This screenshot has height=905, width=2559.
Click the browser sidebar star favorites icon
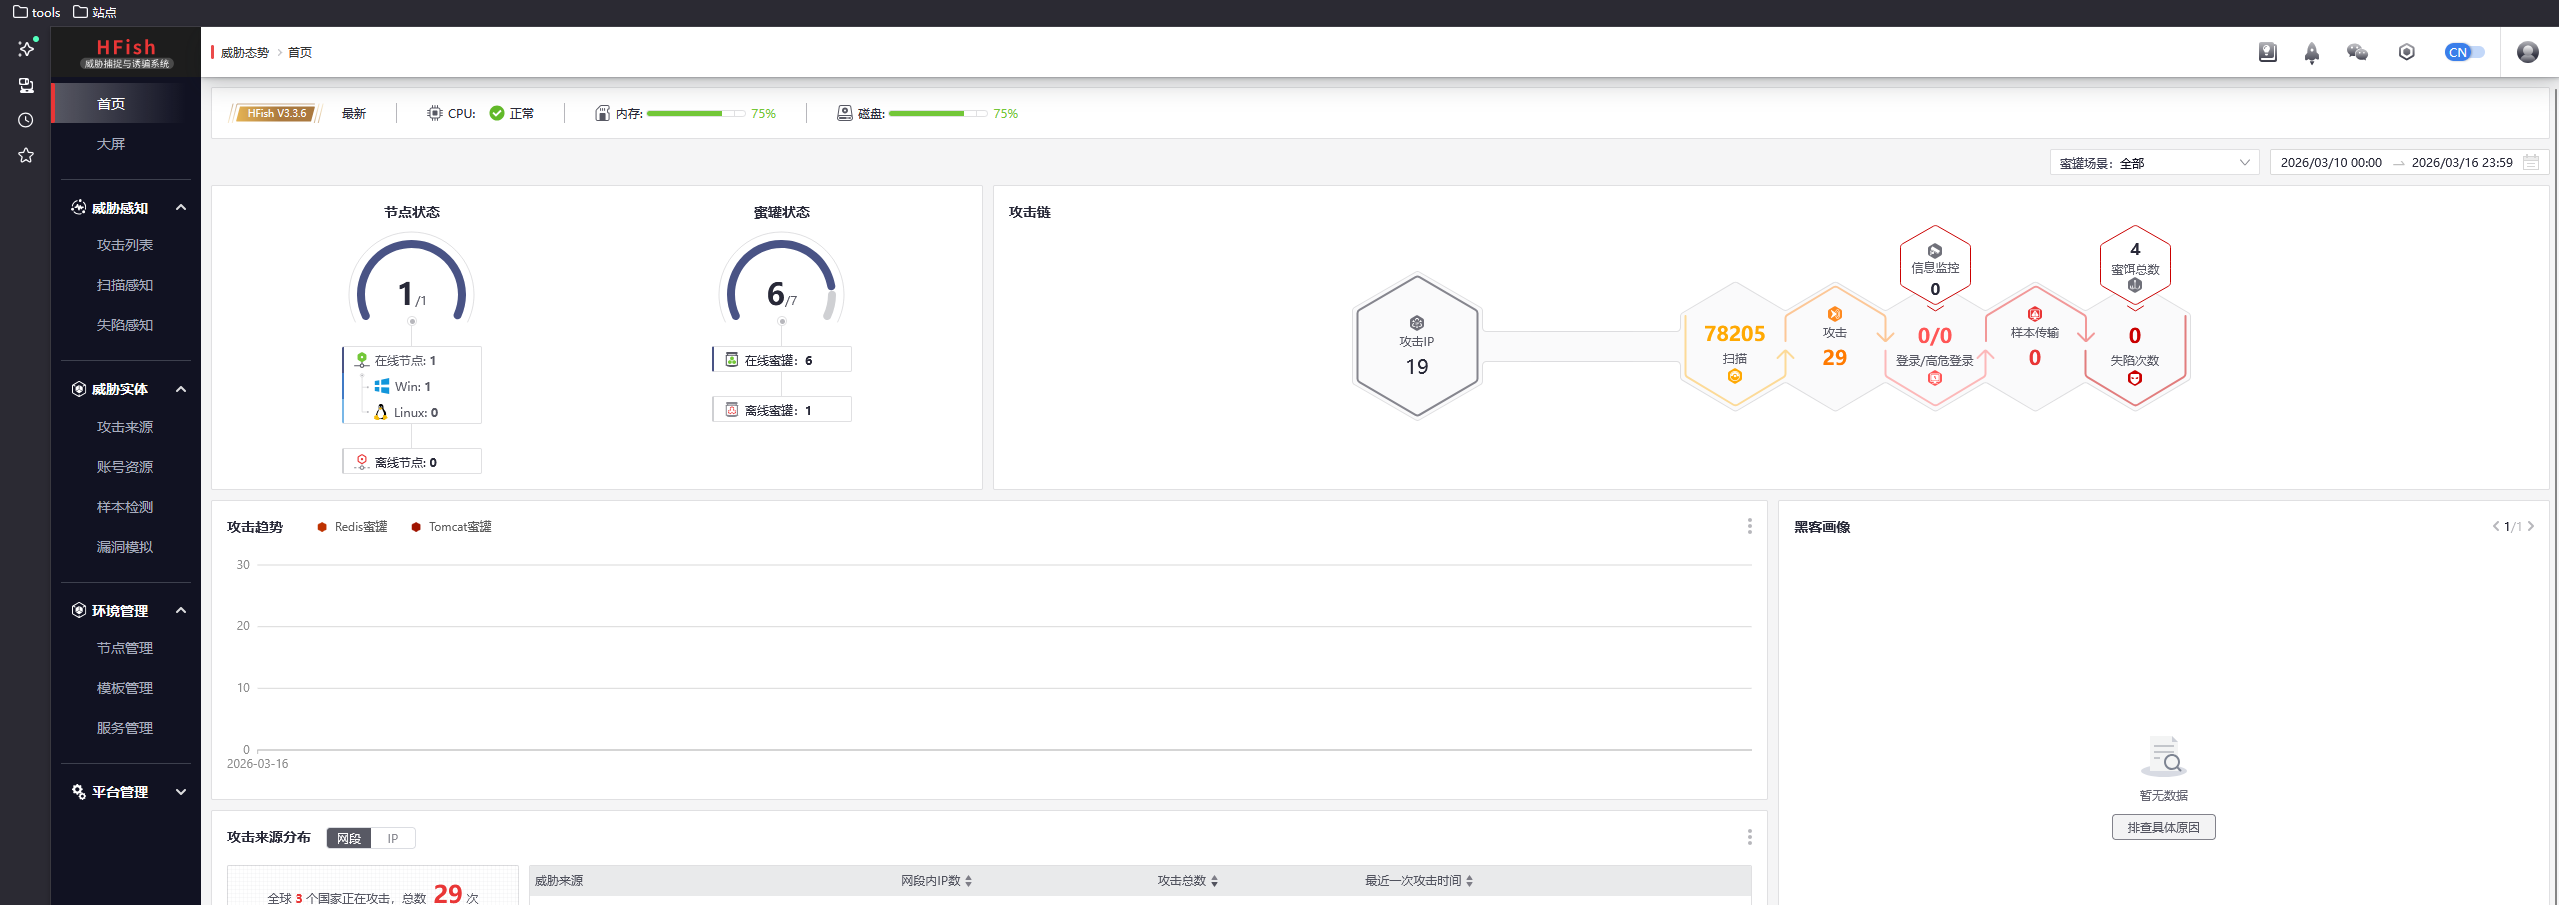(26, 155)
